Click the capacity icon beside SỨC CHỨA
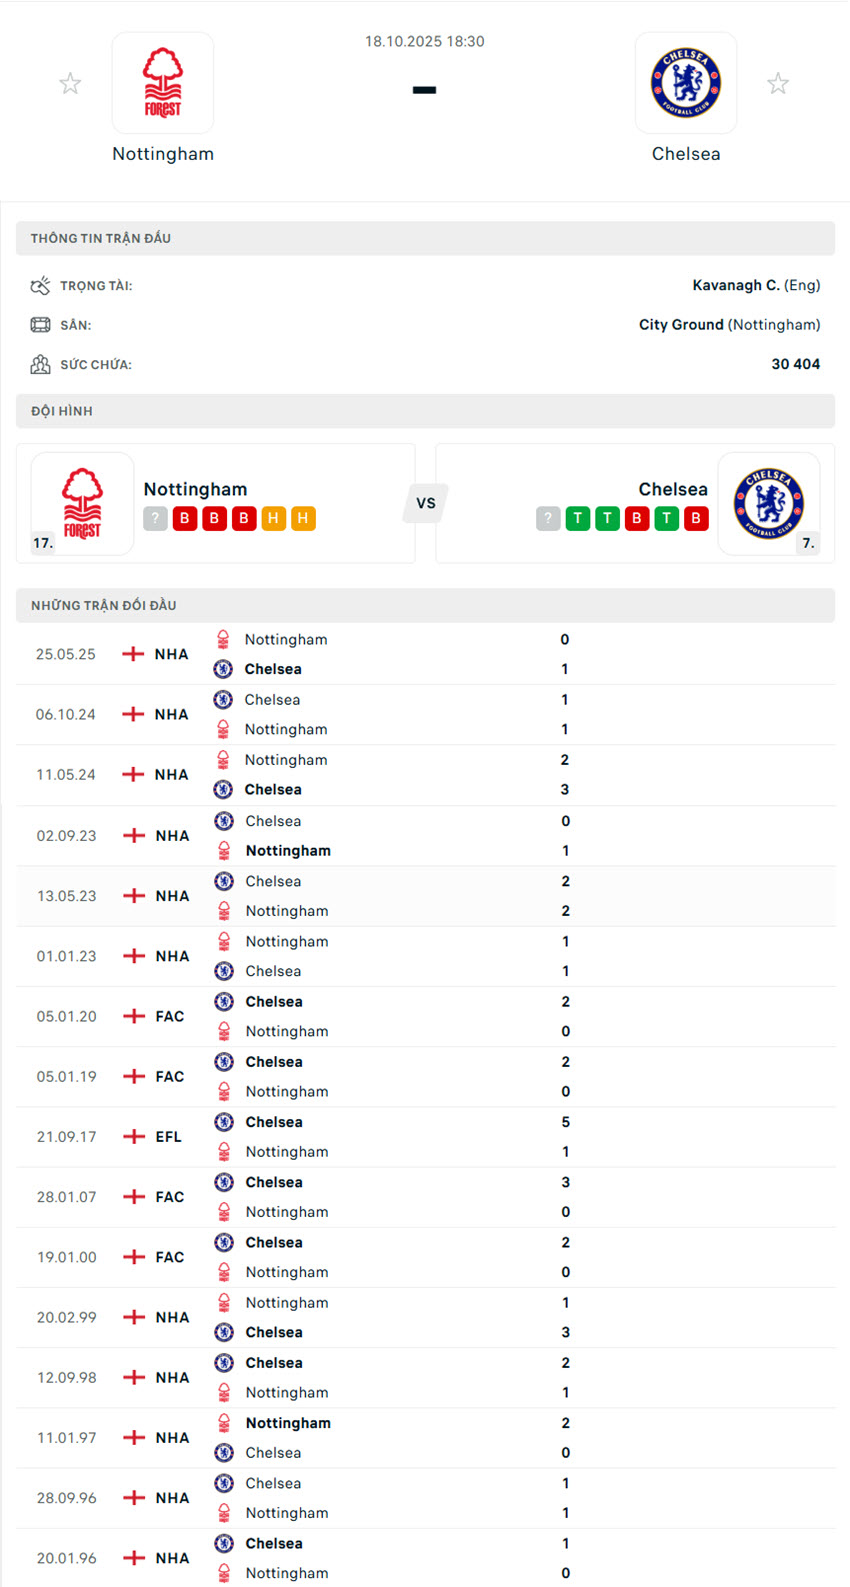850x1587 pixels. pyautogui.click(x=40, y=365)
